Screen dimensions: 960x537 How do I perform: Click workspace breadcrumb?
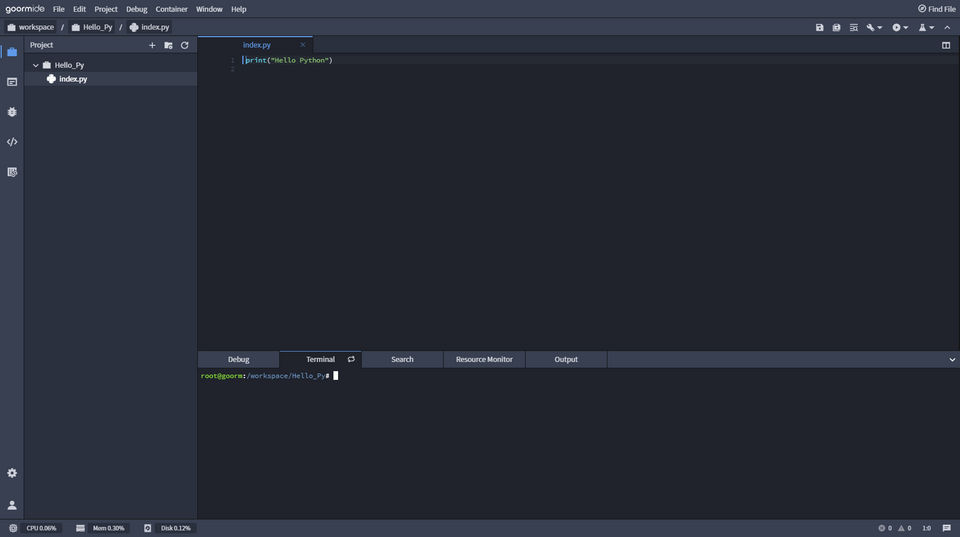coord(31,28)
